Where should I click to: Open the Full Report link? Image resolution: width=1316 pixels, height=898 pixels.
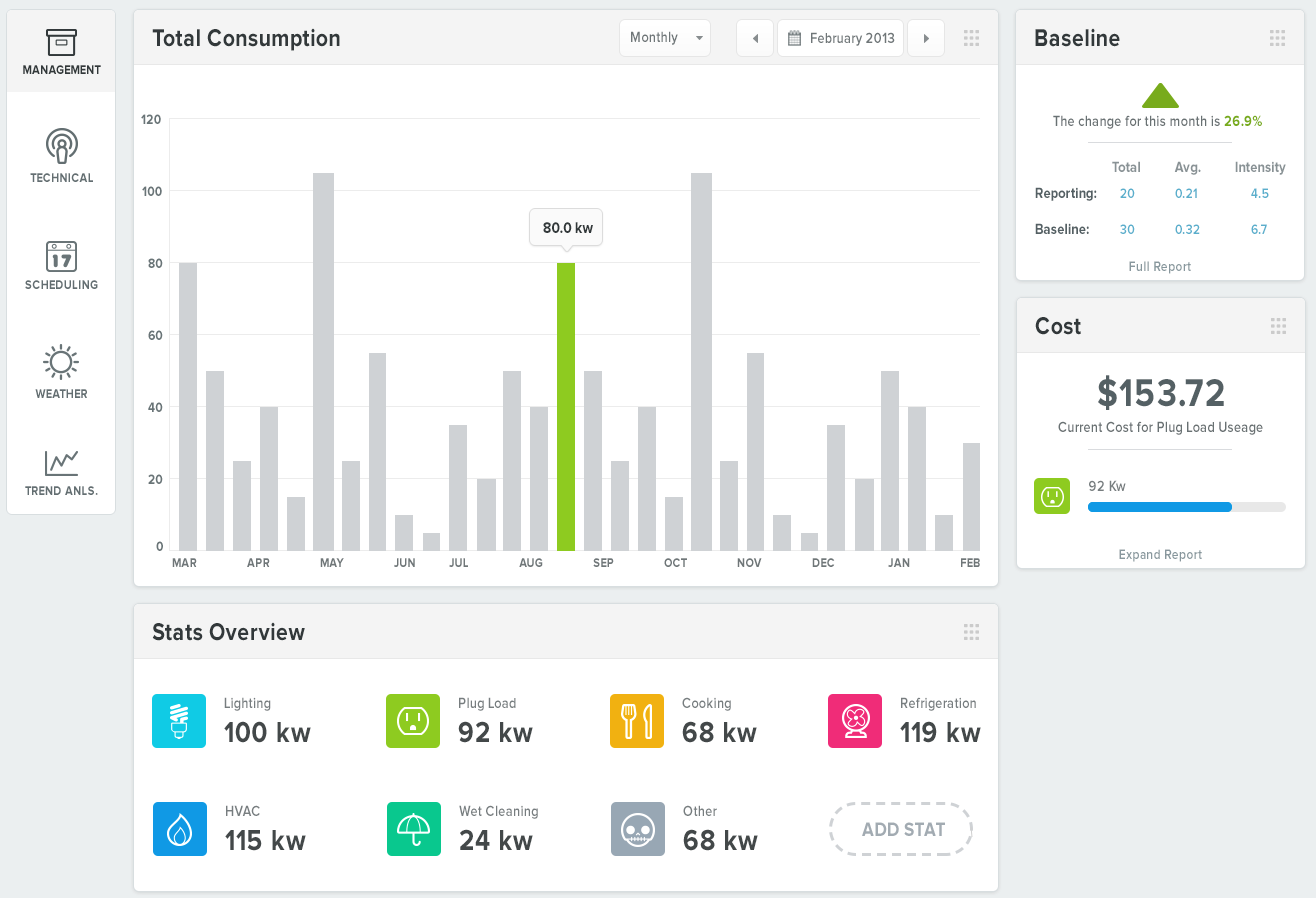[1159, 267]
